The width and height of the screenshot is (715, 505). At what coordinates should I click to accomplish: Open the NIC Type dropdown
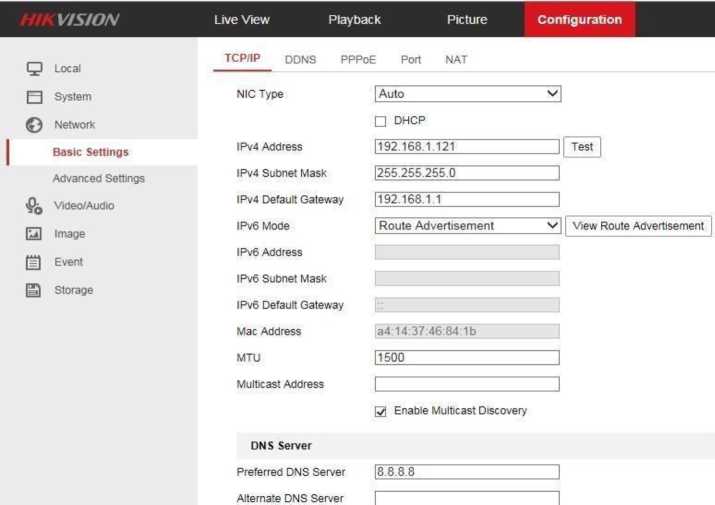tap(467, 94)
